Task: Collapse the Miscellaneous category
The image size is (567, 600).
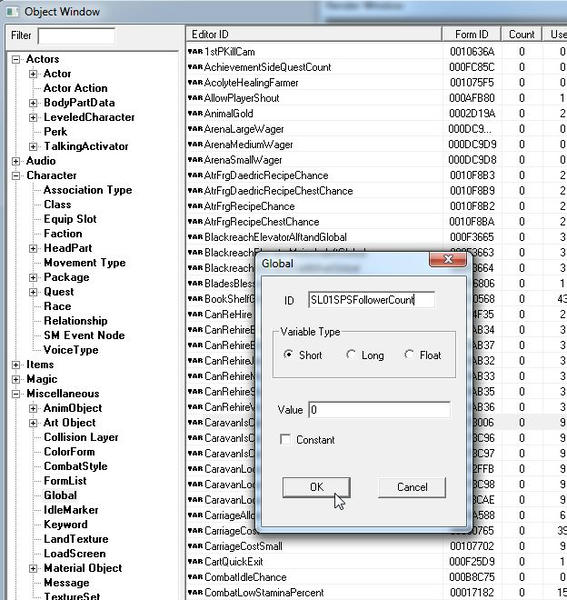Action: [16, 394]
